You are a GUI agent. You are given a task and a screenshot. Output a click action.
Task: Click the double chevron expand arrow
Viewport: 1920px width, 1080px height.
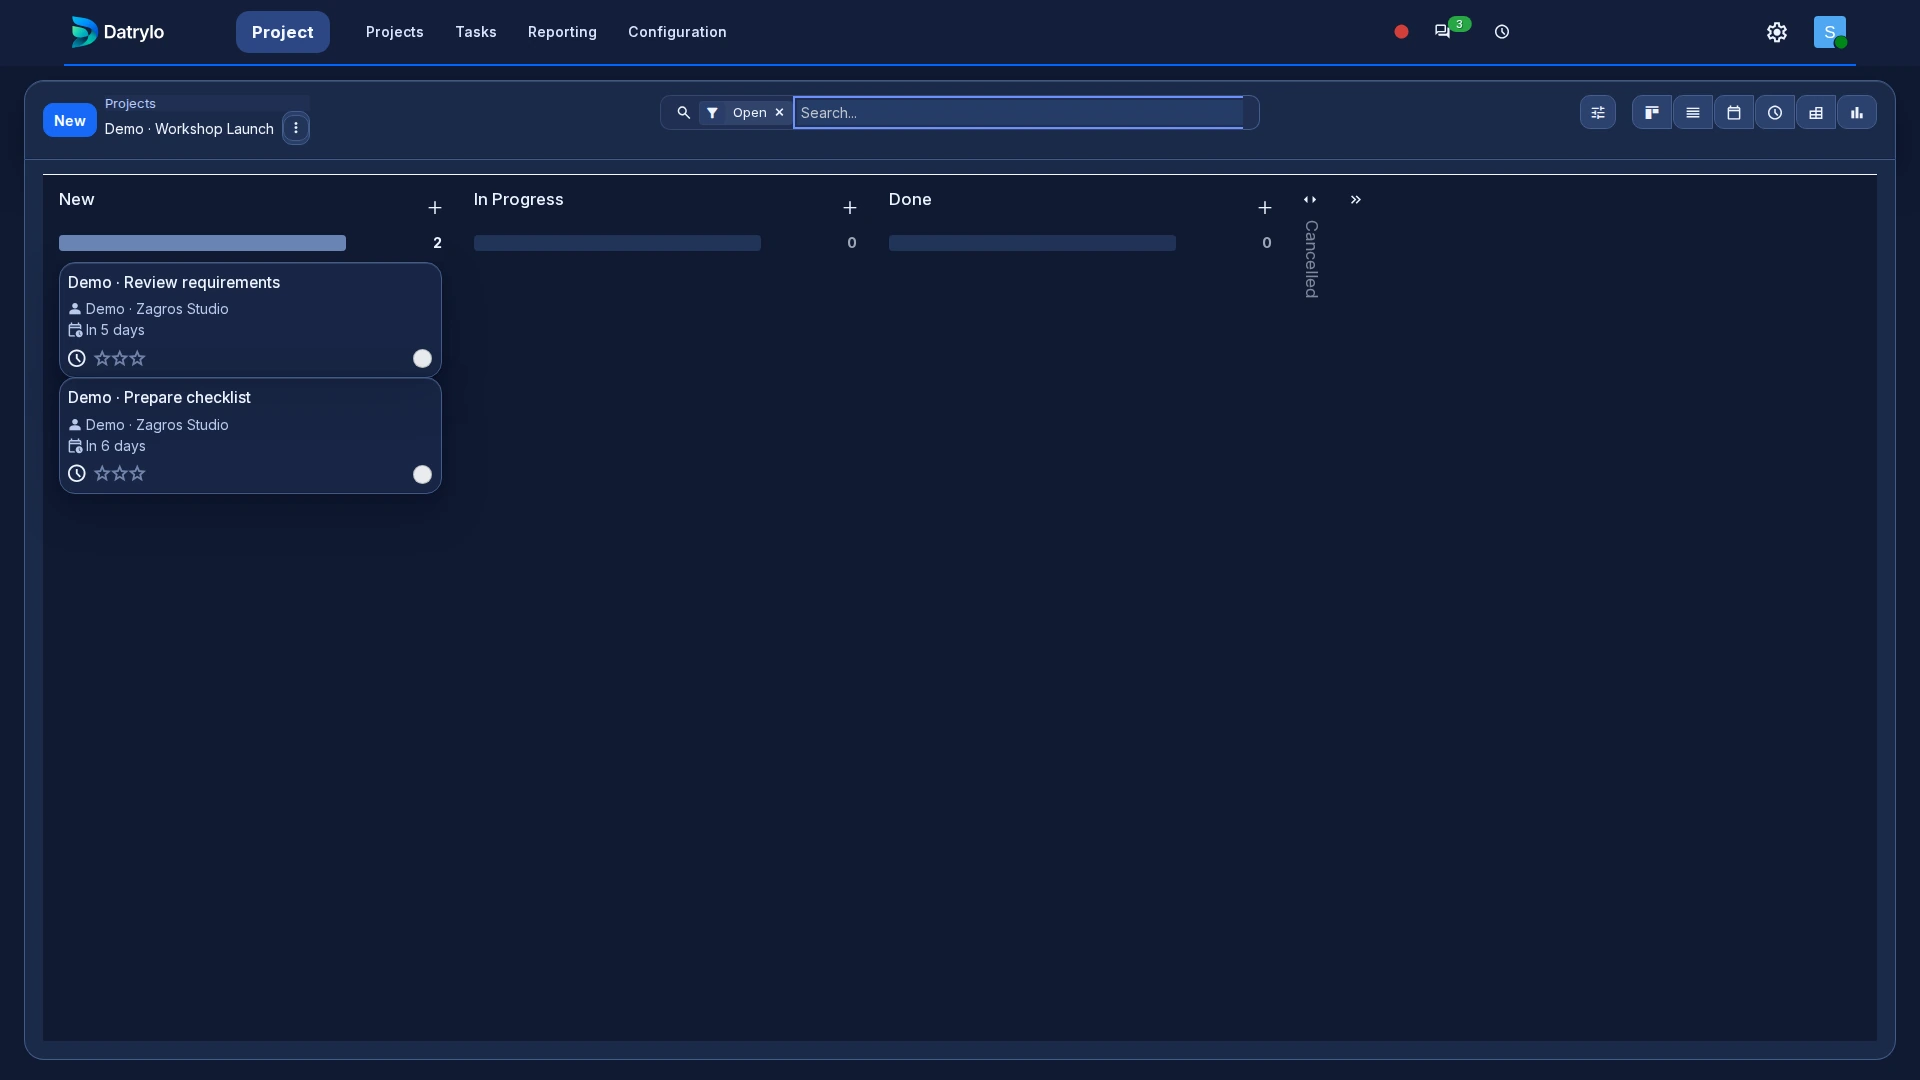(x=1356, y=200)
